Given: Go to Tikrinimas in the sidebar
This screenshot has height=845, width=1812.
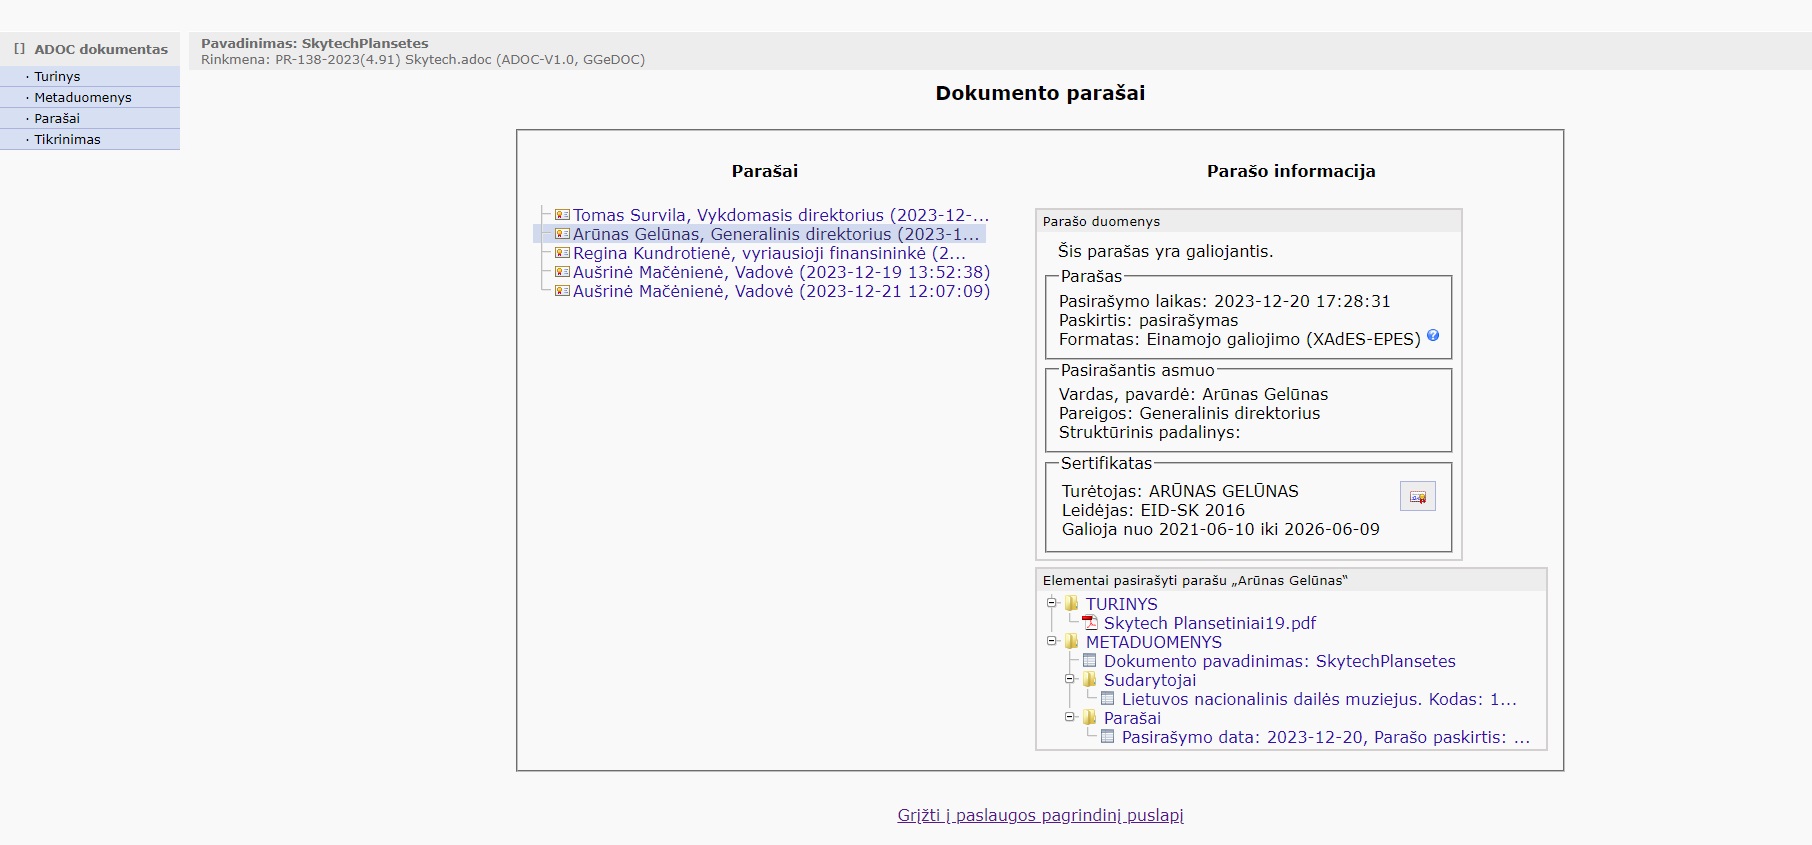Looking at the screenshot, I should (x=67, y=140).
